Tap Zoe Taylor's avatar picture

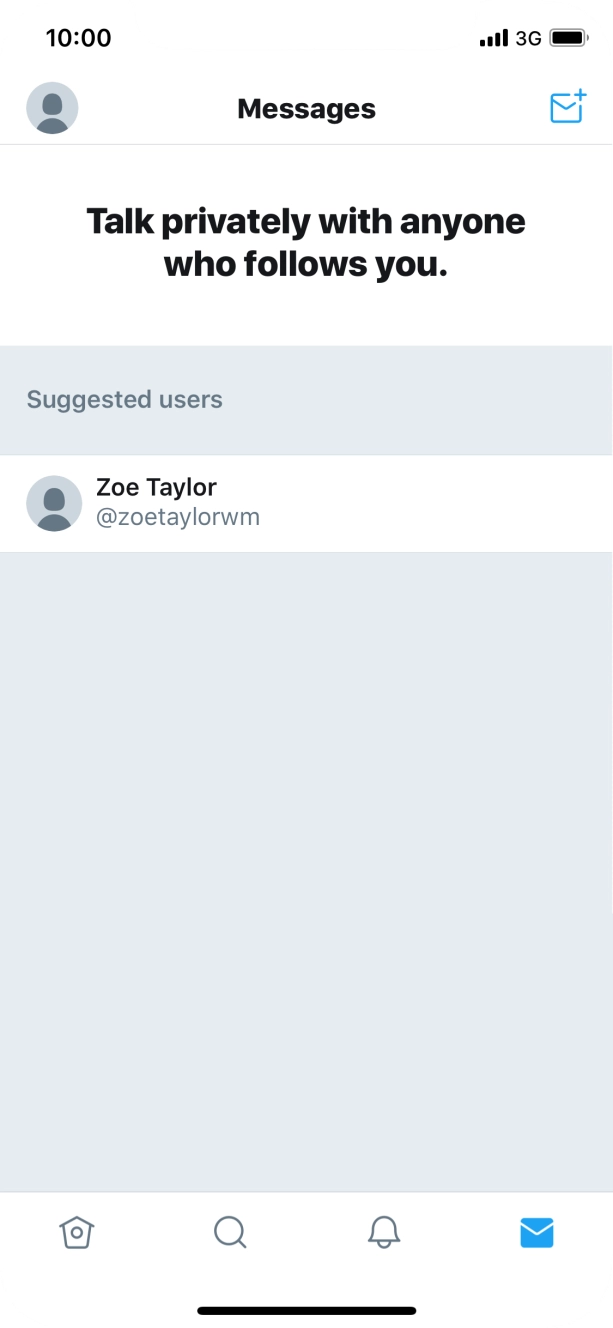(x=54, y=503)
